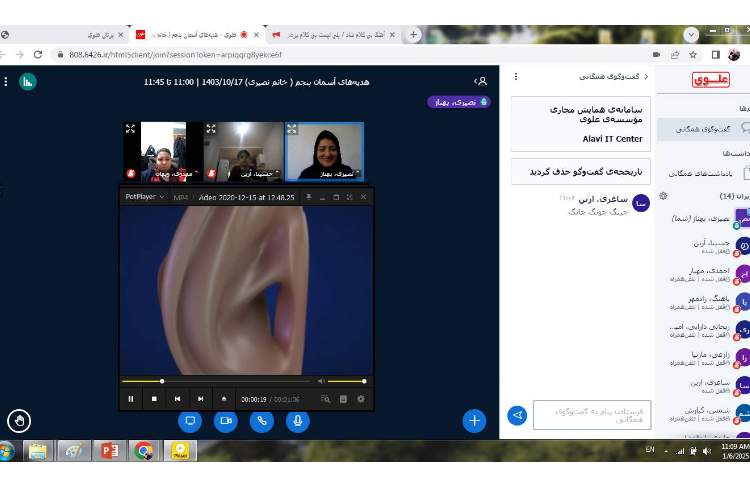Raise hand with the hand icon
Viewport: 750px width, 480px height.
[19, 421]
